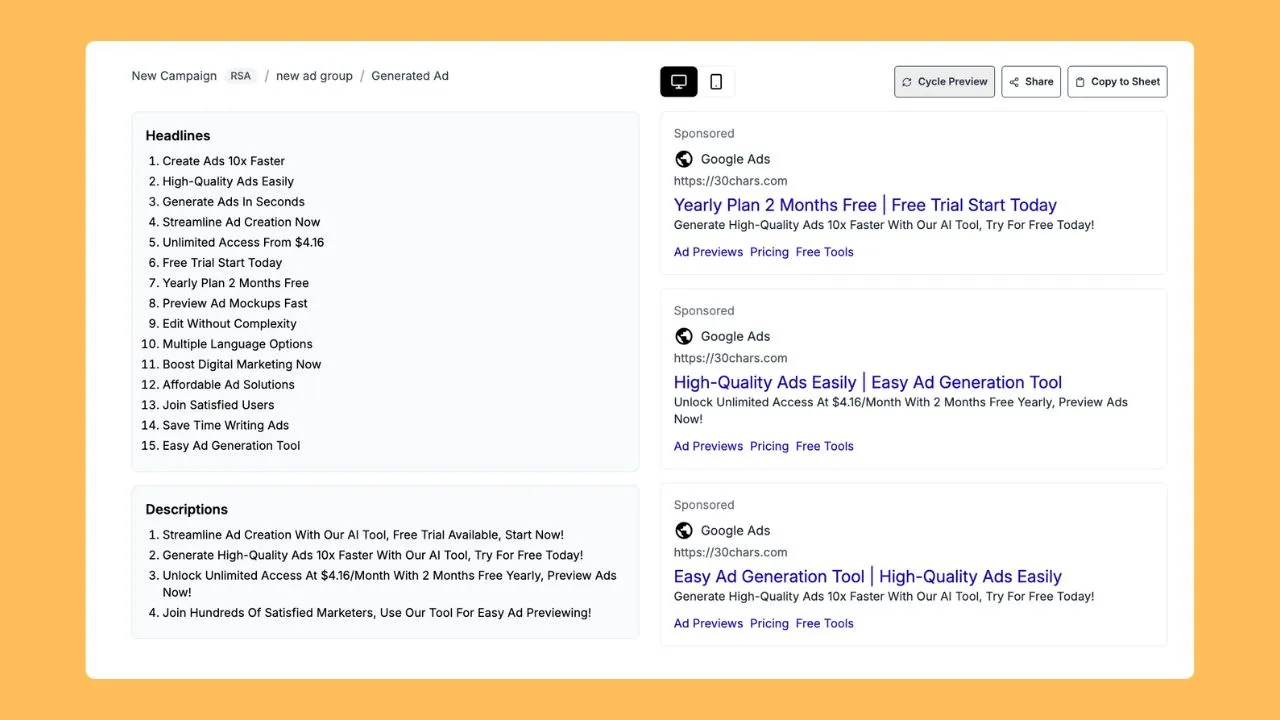
Task: Select description 1 Streamline Ad Creation
Action: (x=363, y=535)
